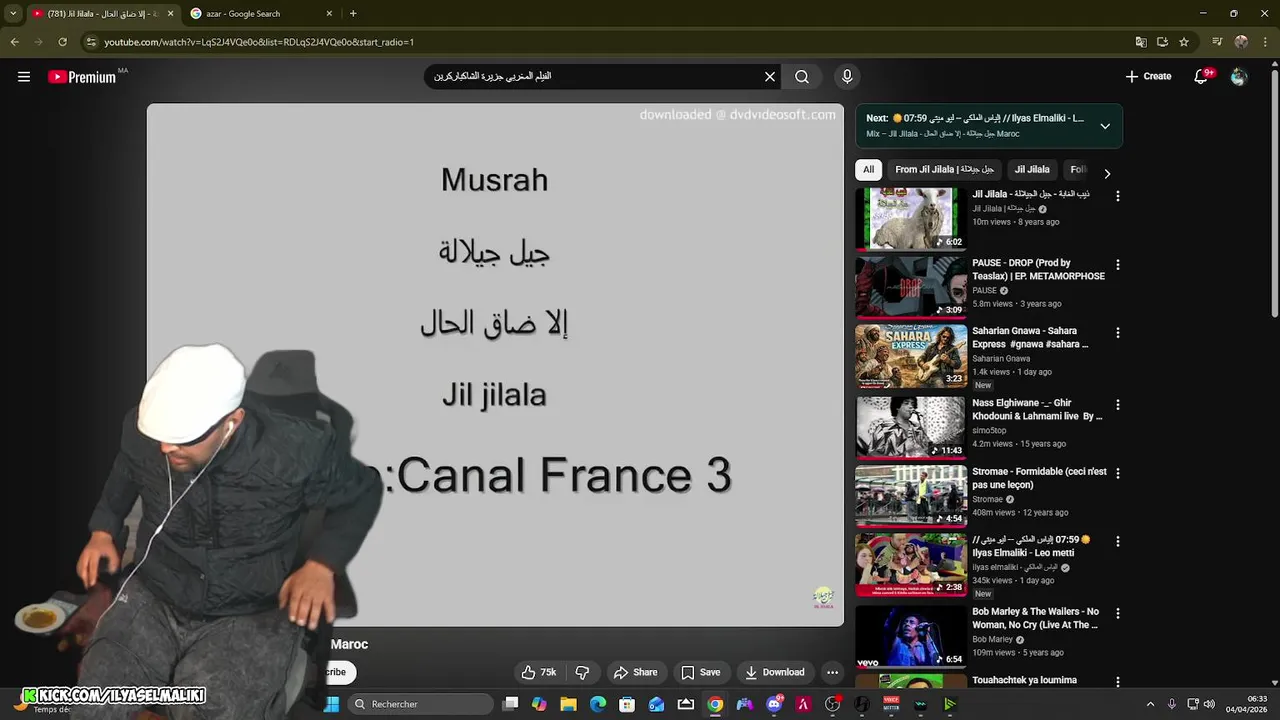Download the video
Viewport: 1280px width, 720px height.
click(x=775, y=672)
